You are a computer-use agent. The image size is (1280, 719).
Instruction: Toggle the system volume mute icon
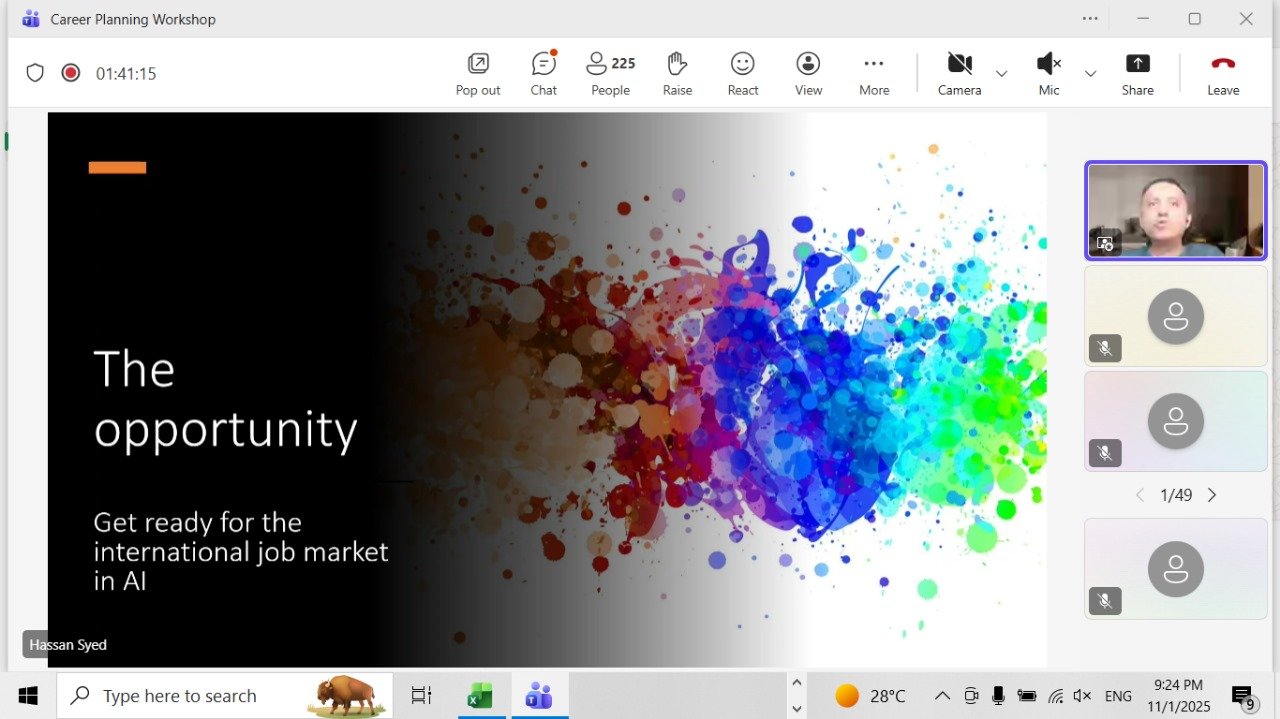pos(1082,696)
